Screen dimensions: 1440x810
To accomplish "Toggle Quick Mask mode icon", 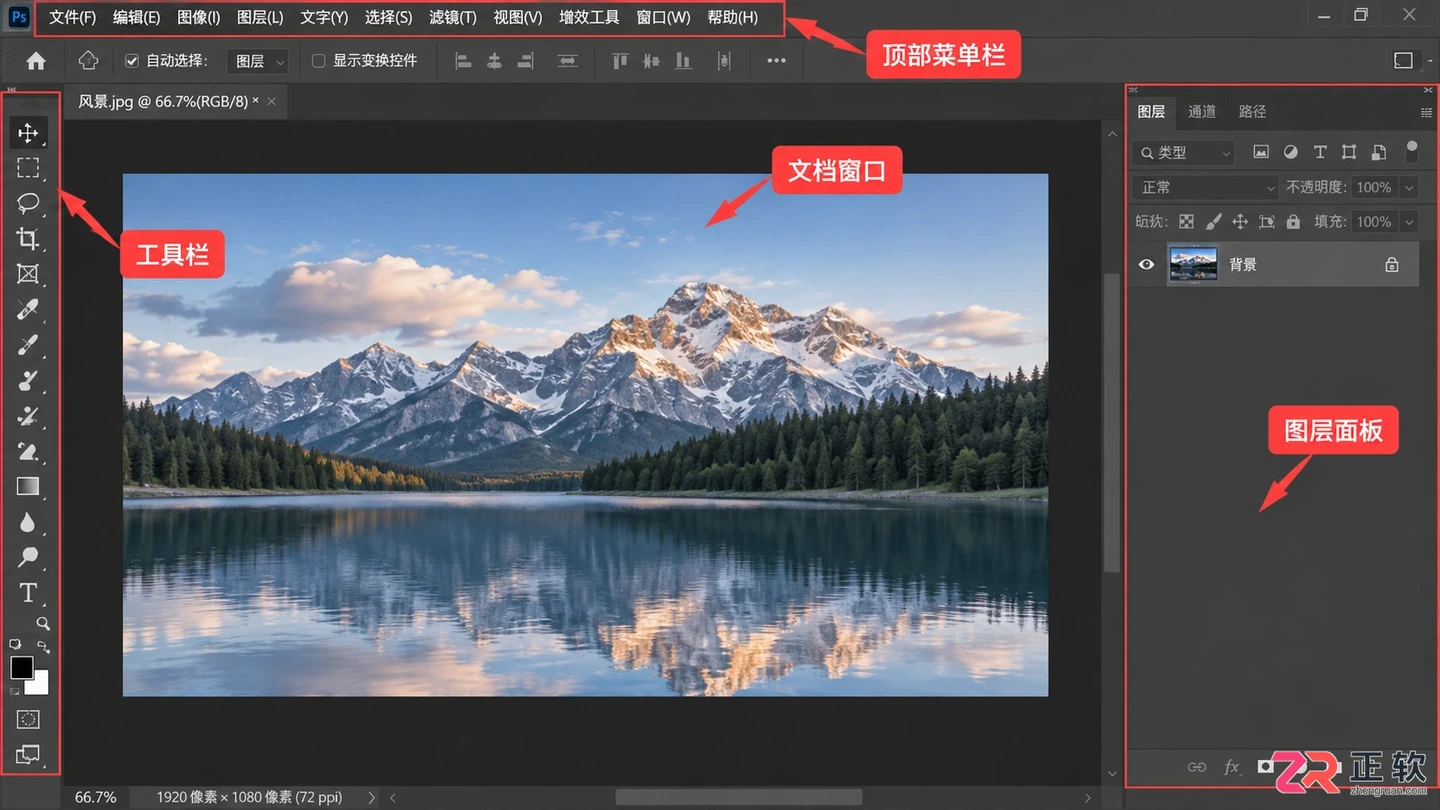I will tap(28, 719).
